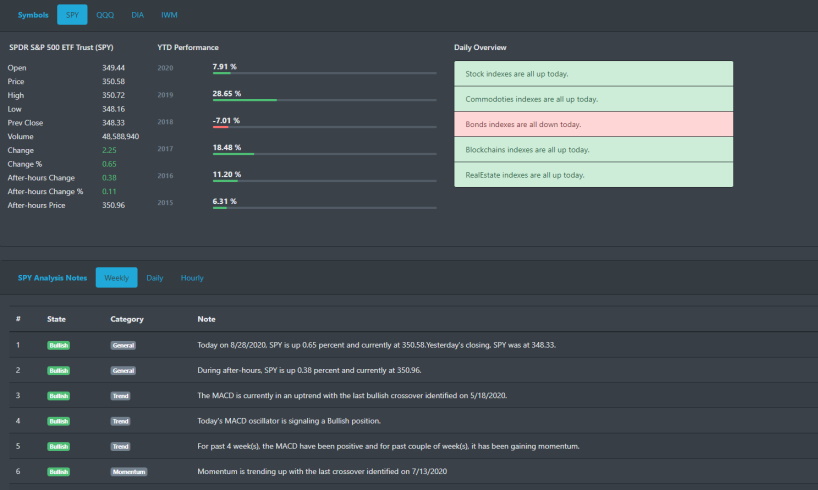The height and width of the screenshot is (490, 818).
Task: Switch to the IWM symbol tab
Action: click(169, 15)
